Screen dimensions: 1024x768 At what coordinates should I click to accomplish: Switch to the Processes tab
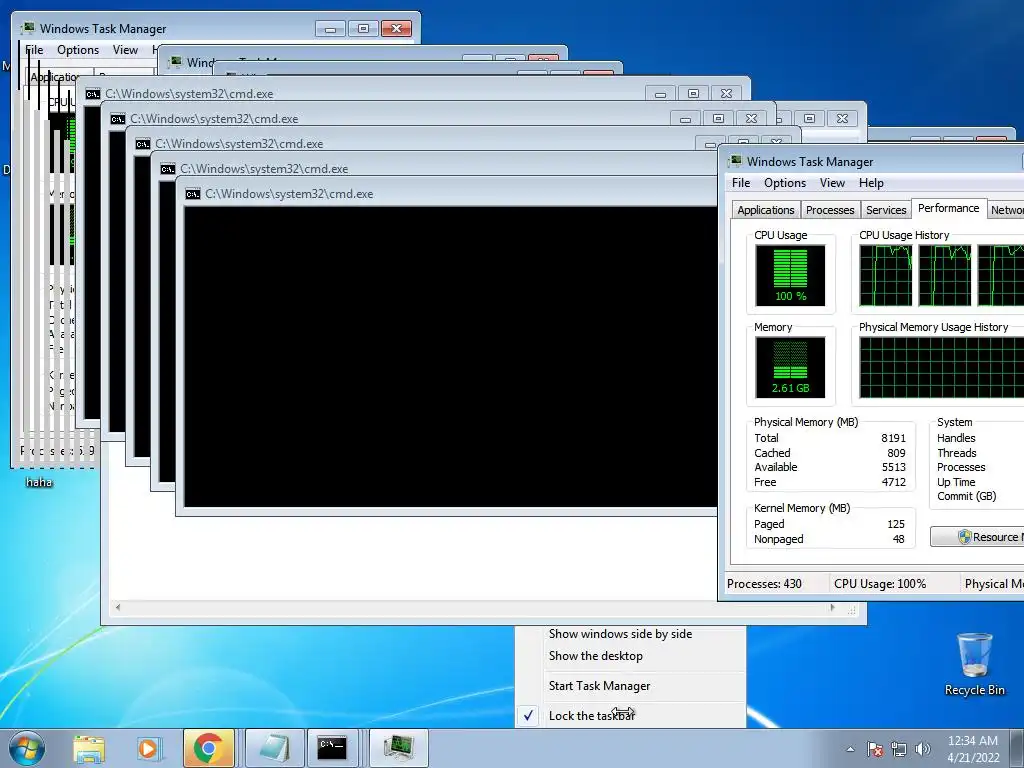pos(830,210)
